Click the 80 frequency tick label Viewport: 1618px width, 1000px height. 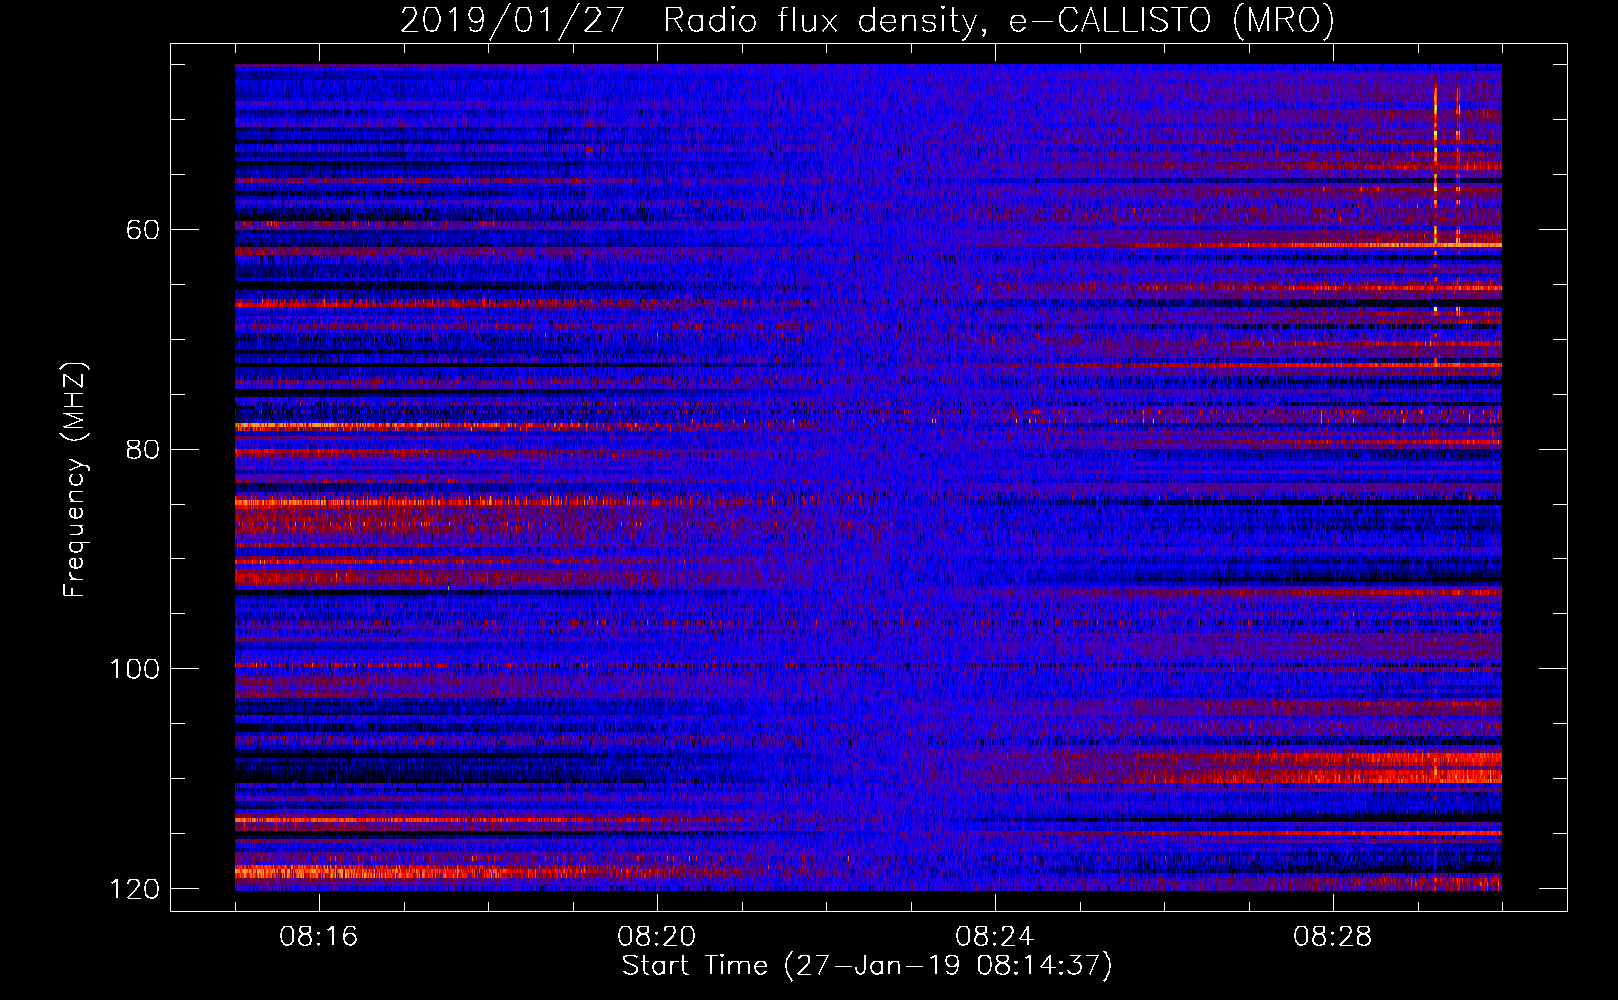click(x=143, y=449)
